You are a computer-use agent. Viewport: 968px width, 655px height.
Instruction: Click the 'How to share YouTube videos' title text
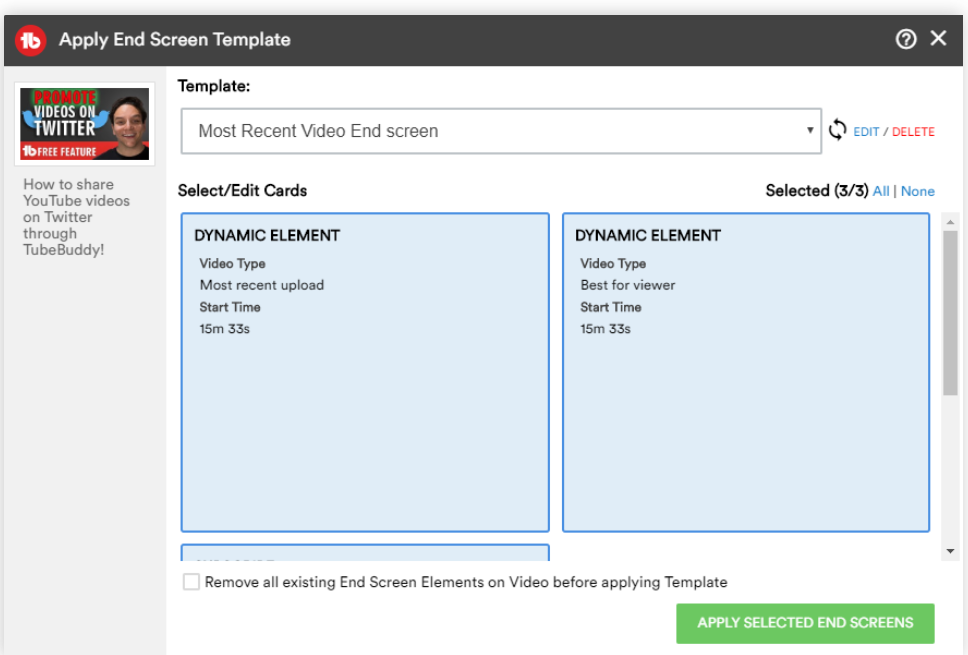click(x=76, y=217)
